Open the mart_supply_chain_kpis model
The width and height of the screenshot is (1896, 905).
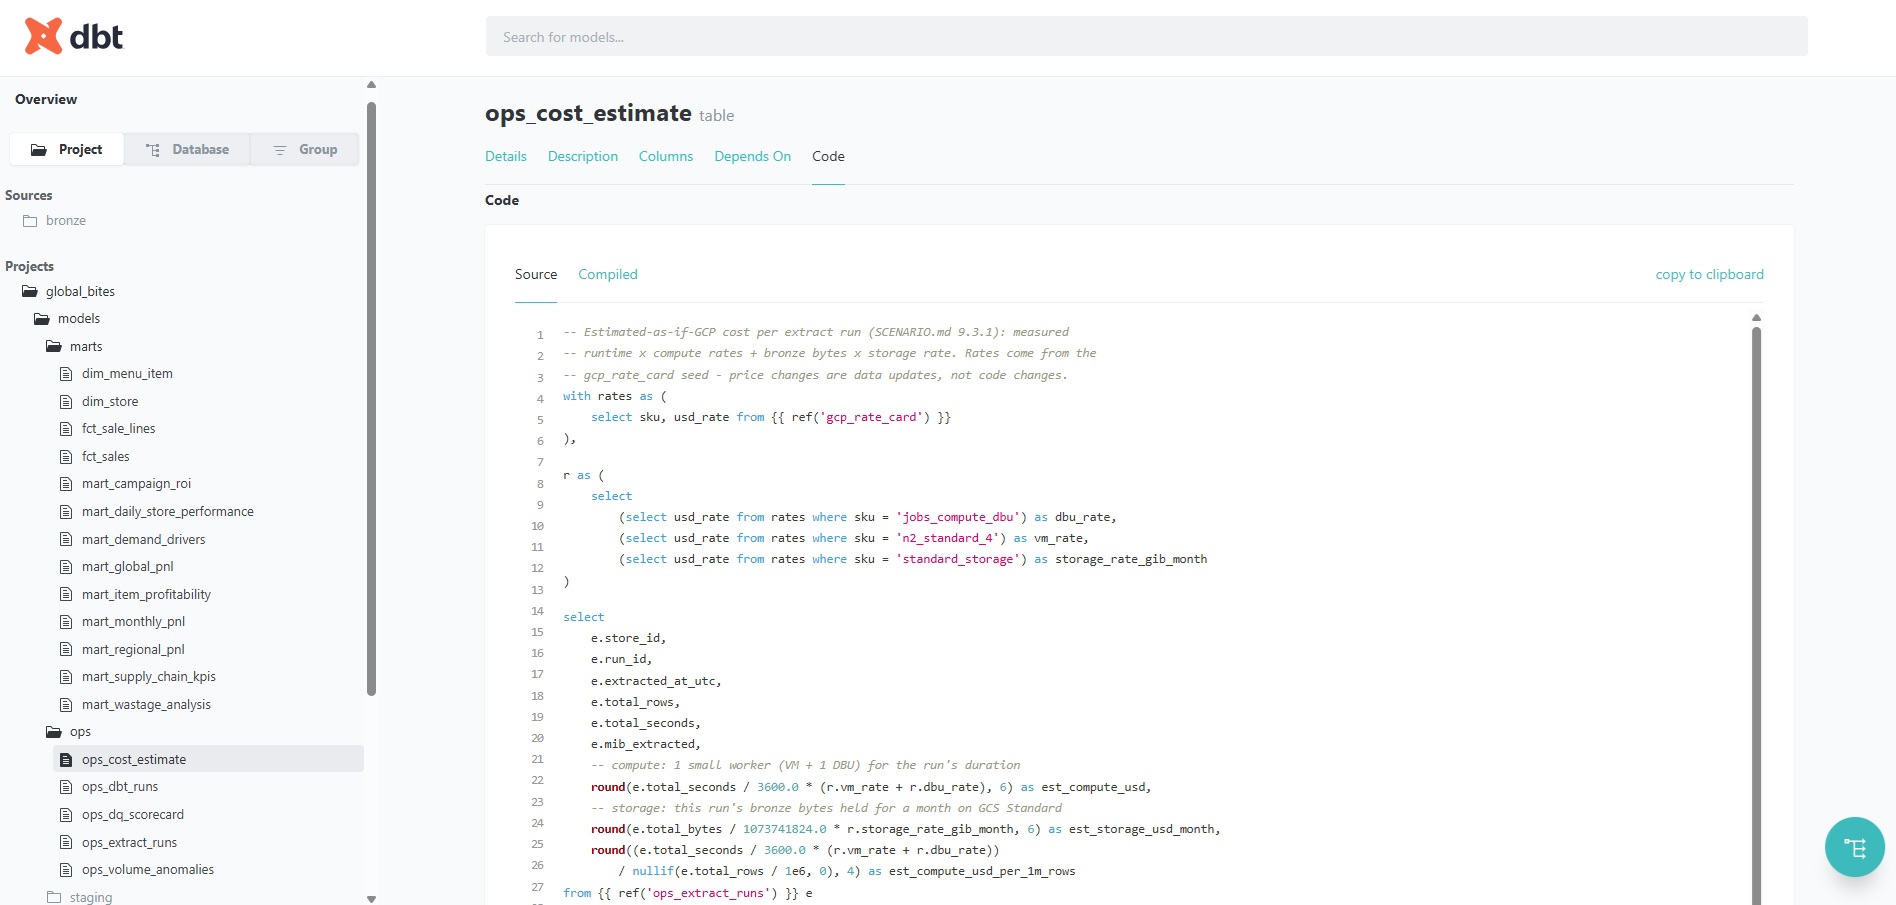(x=149, y=677)
